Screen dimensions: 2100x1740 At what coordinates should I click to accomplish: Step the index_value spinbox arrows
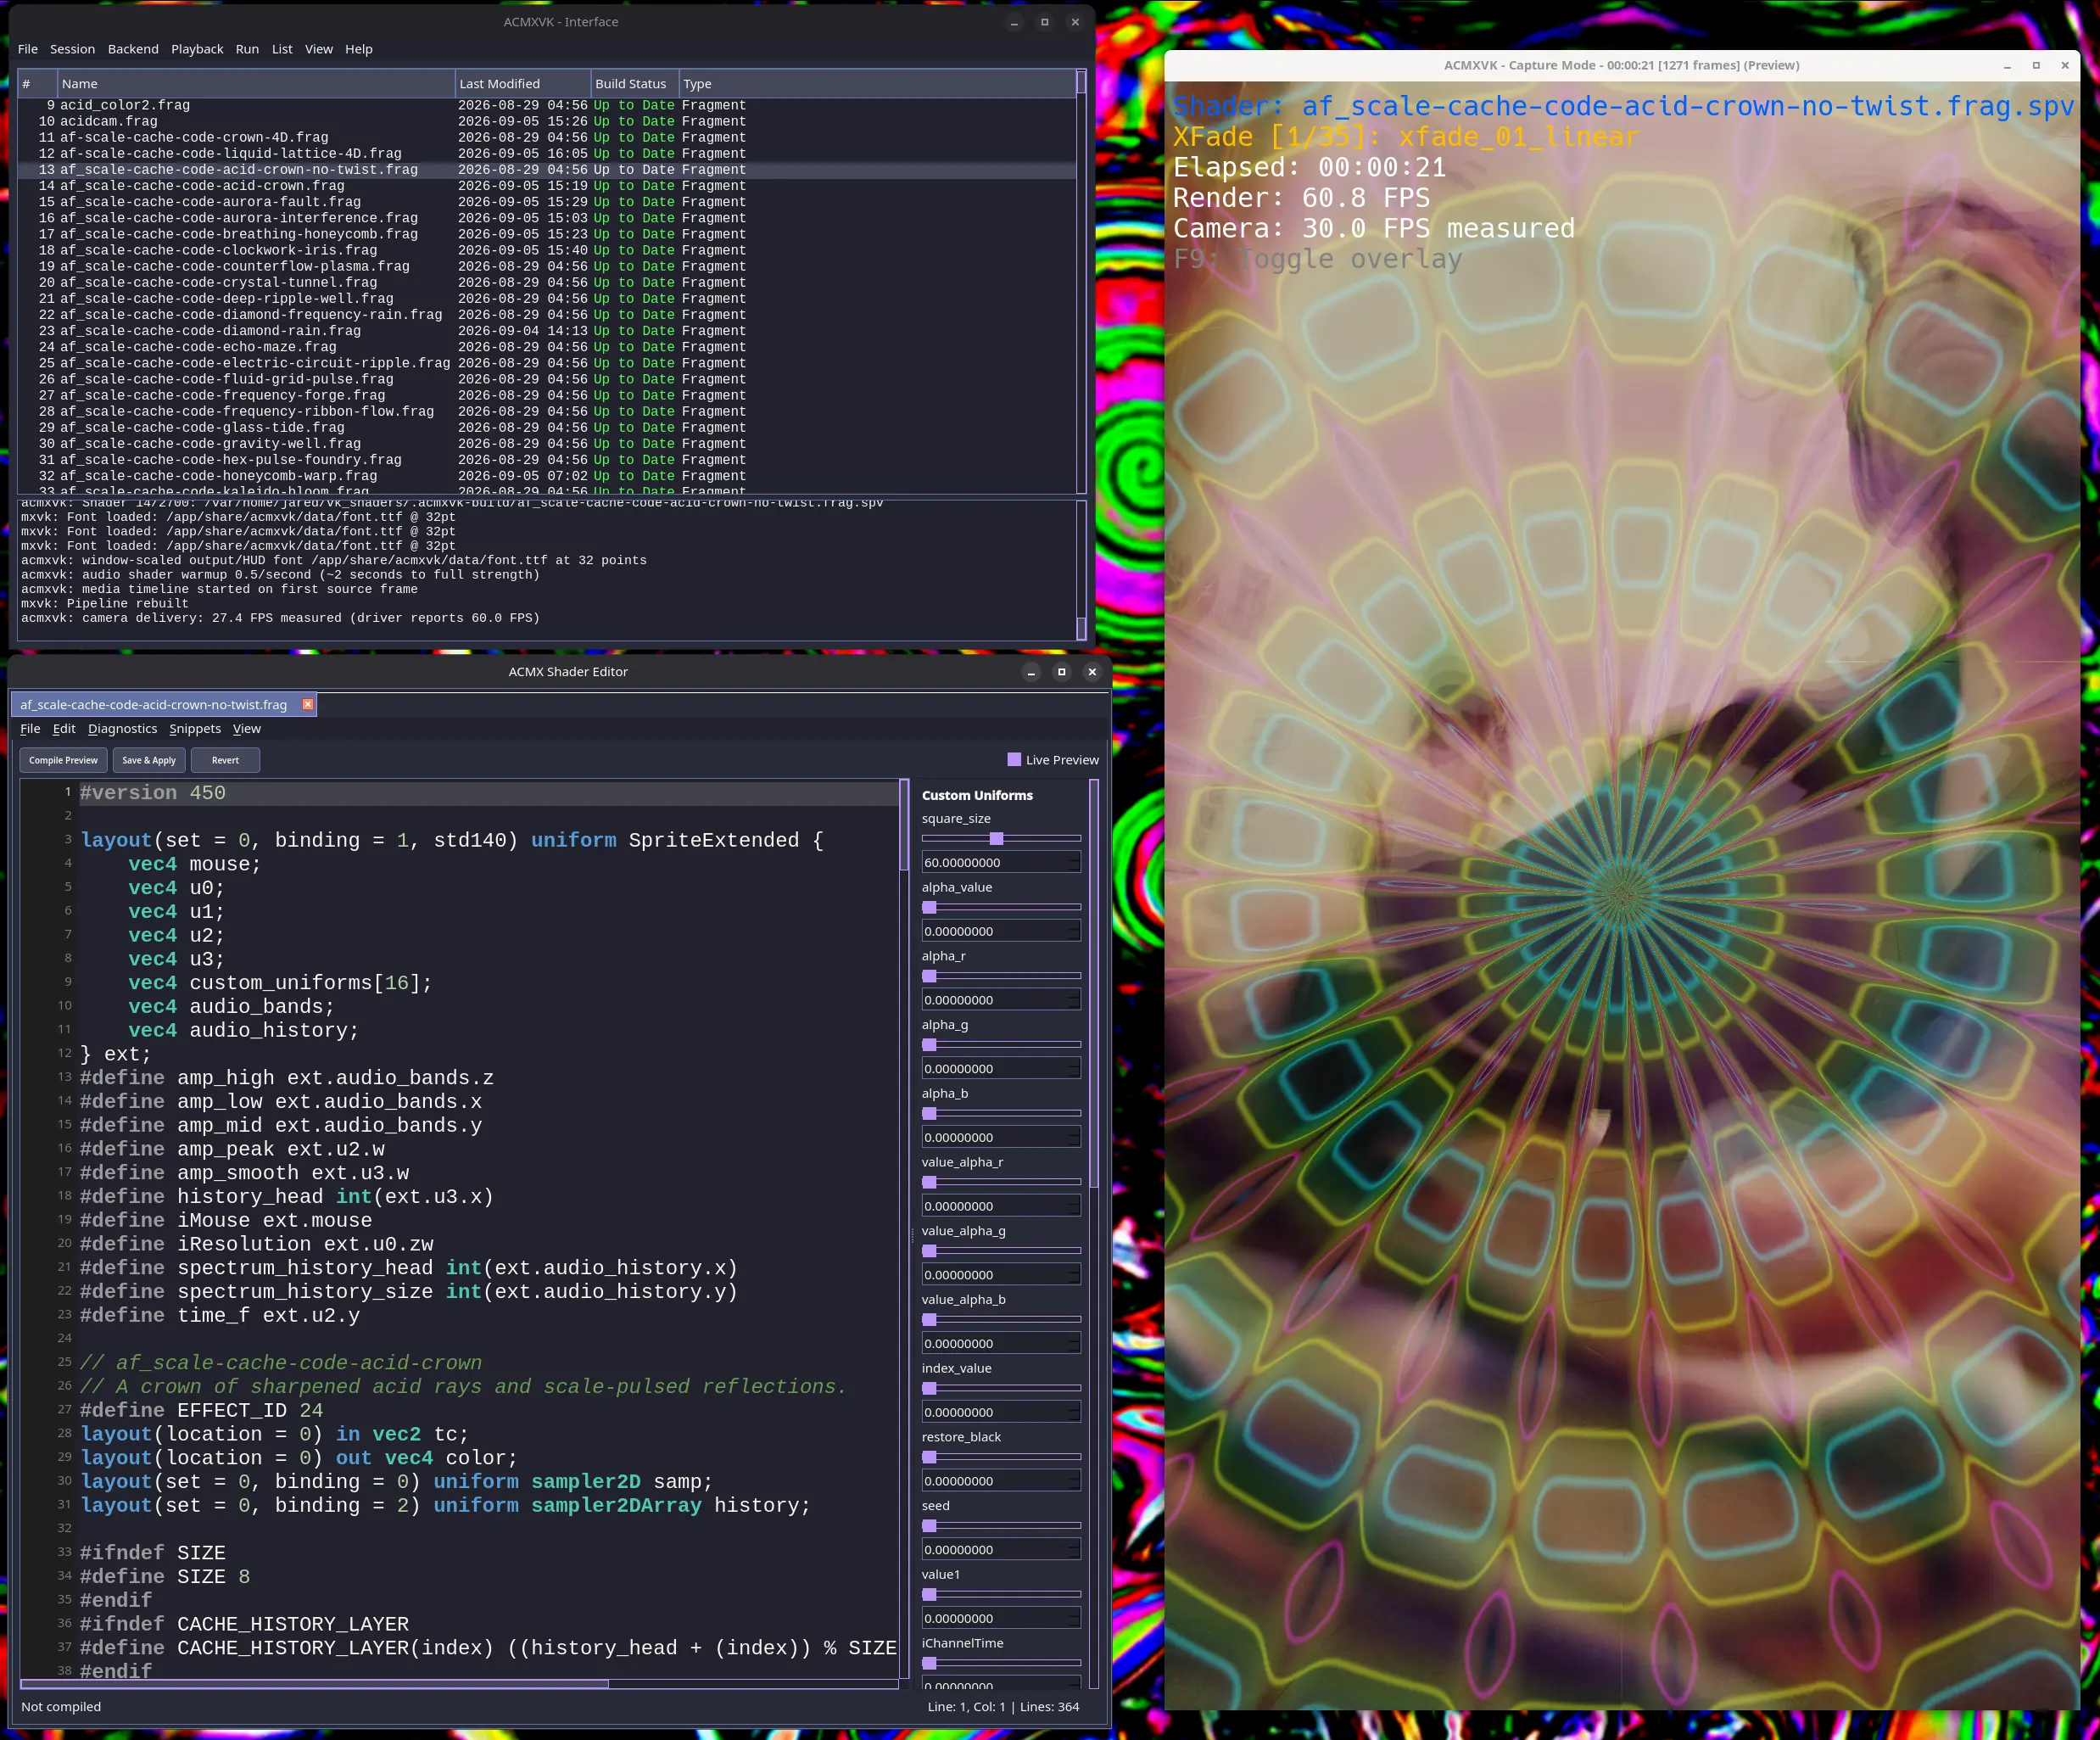tap(1074, 1412)
